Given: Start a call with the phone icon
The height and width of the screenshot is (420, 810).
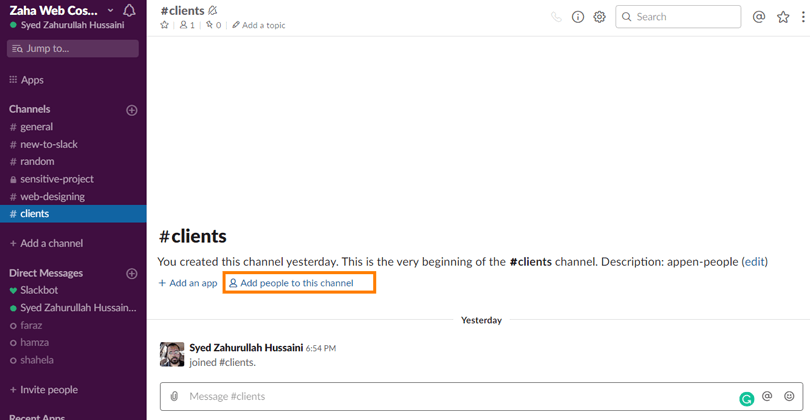Looking at the screenshot, I should point(556,17).
